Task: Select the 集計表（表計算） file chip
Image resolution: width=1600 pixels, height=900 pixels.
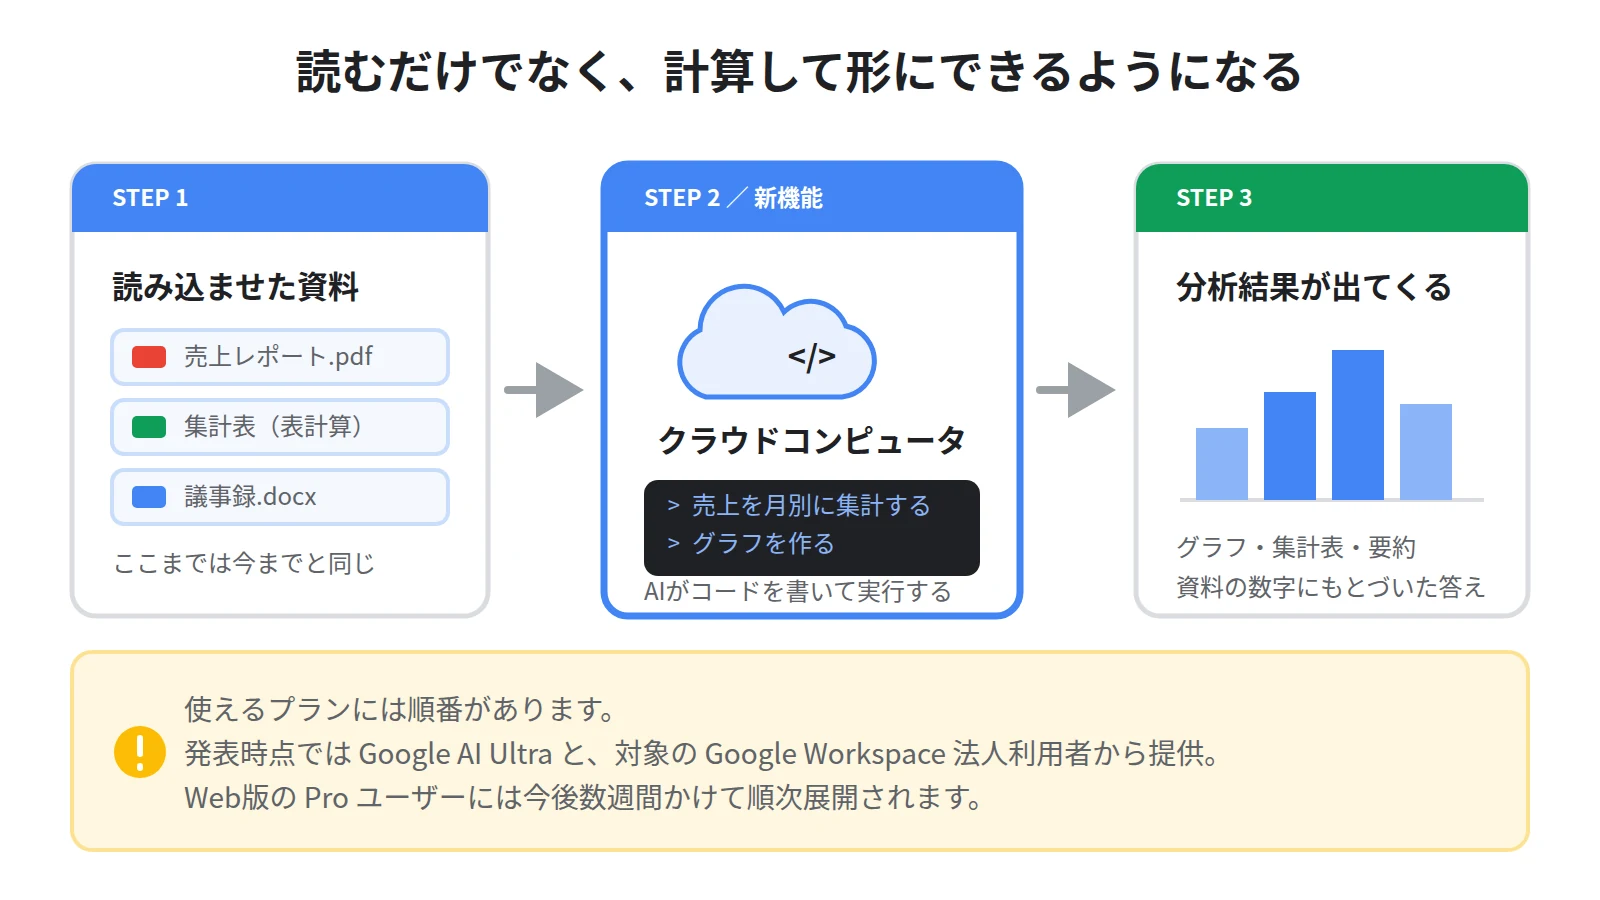Action: pyautogui.click(x=280, y=427)
